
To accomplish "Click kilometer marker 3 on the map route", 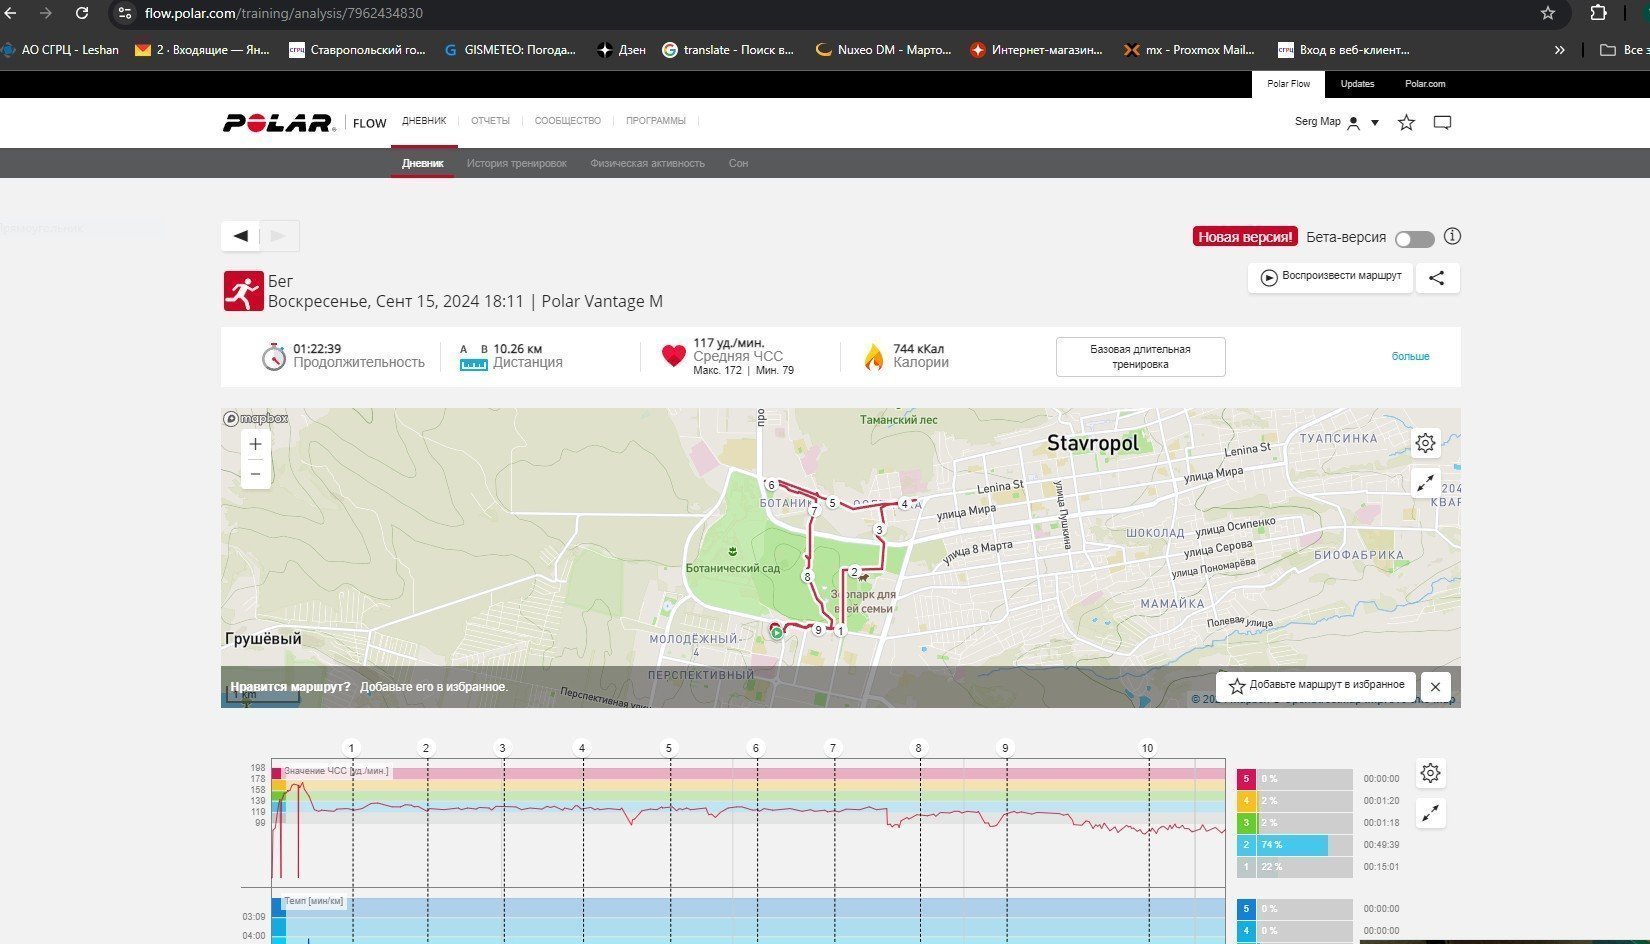I will (879, 530).
